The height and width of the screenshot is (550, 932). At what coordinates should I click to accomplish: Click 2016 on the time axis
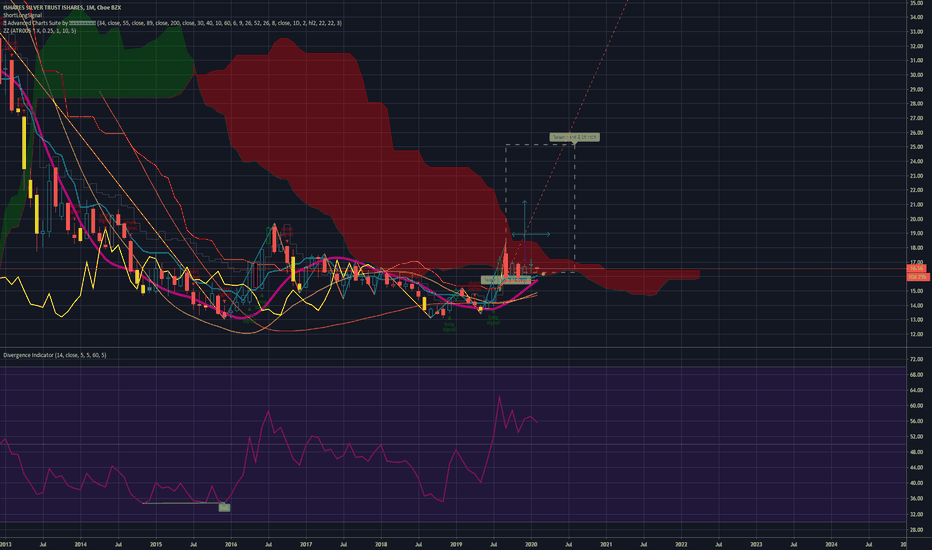(231, 544)
